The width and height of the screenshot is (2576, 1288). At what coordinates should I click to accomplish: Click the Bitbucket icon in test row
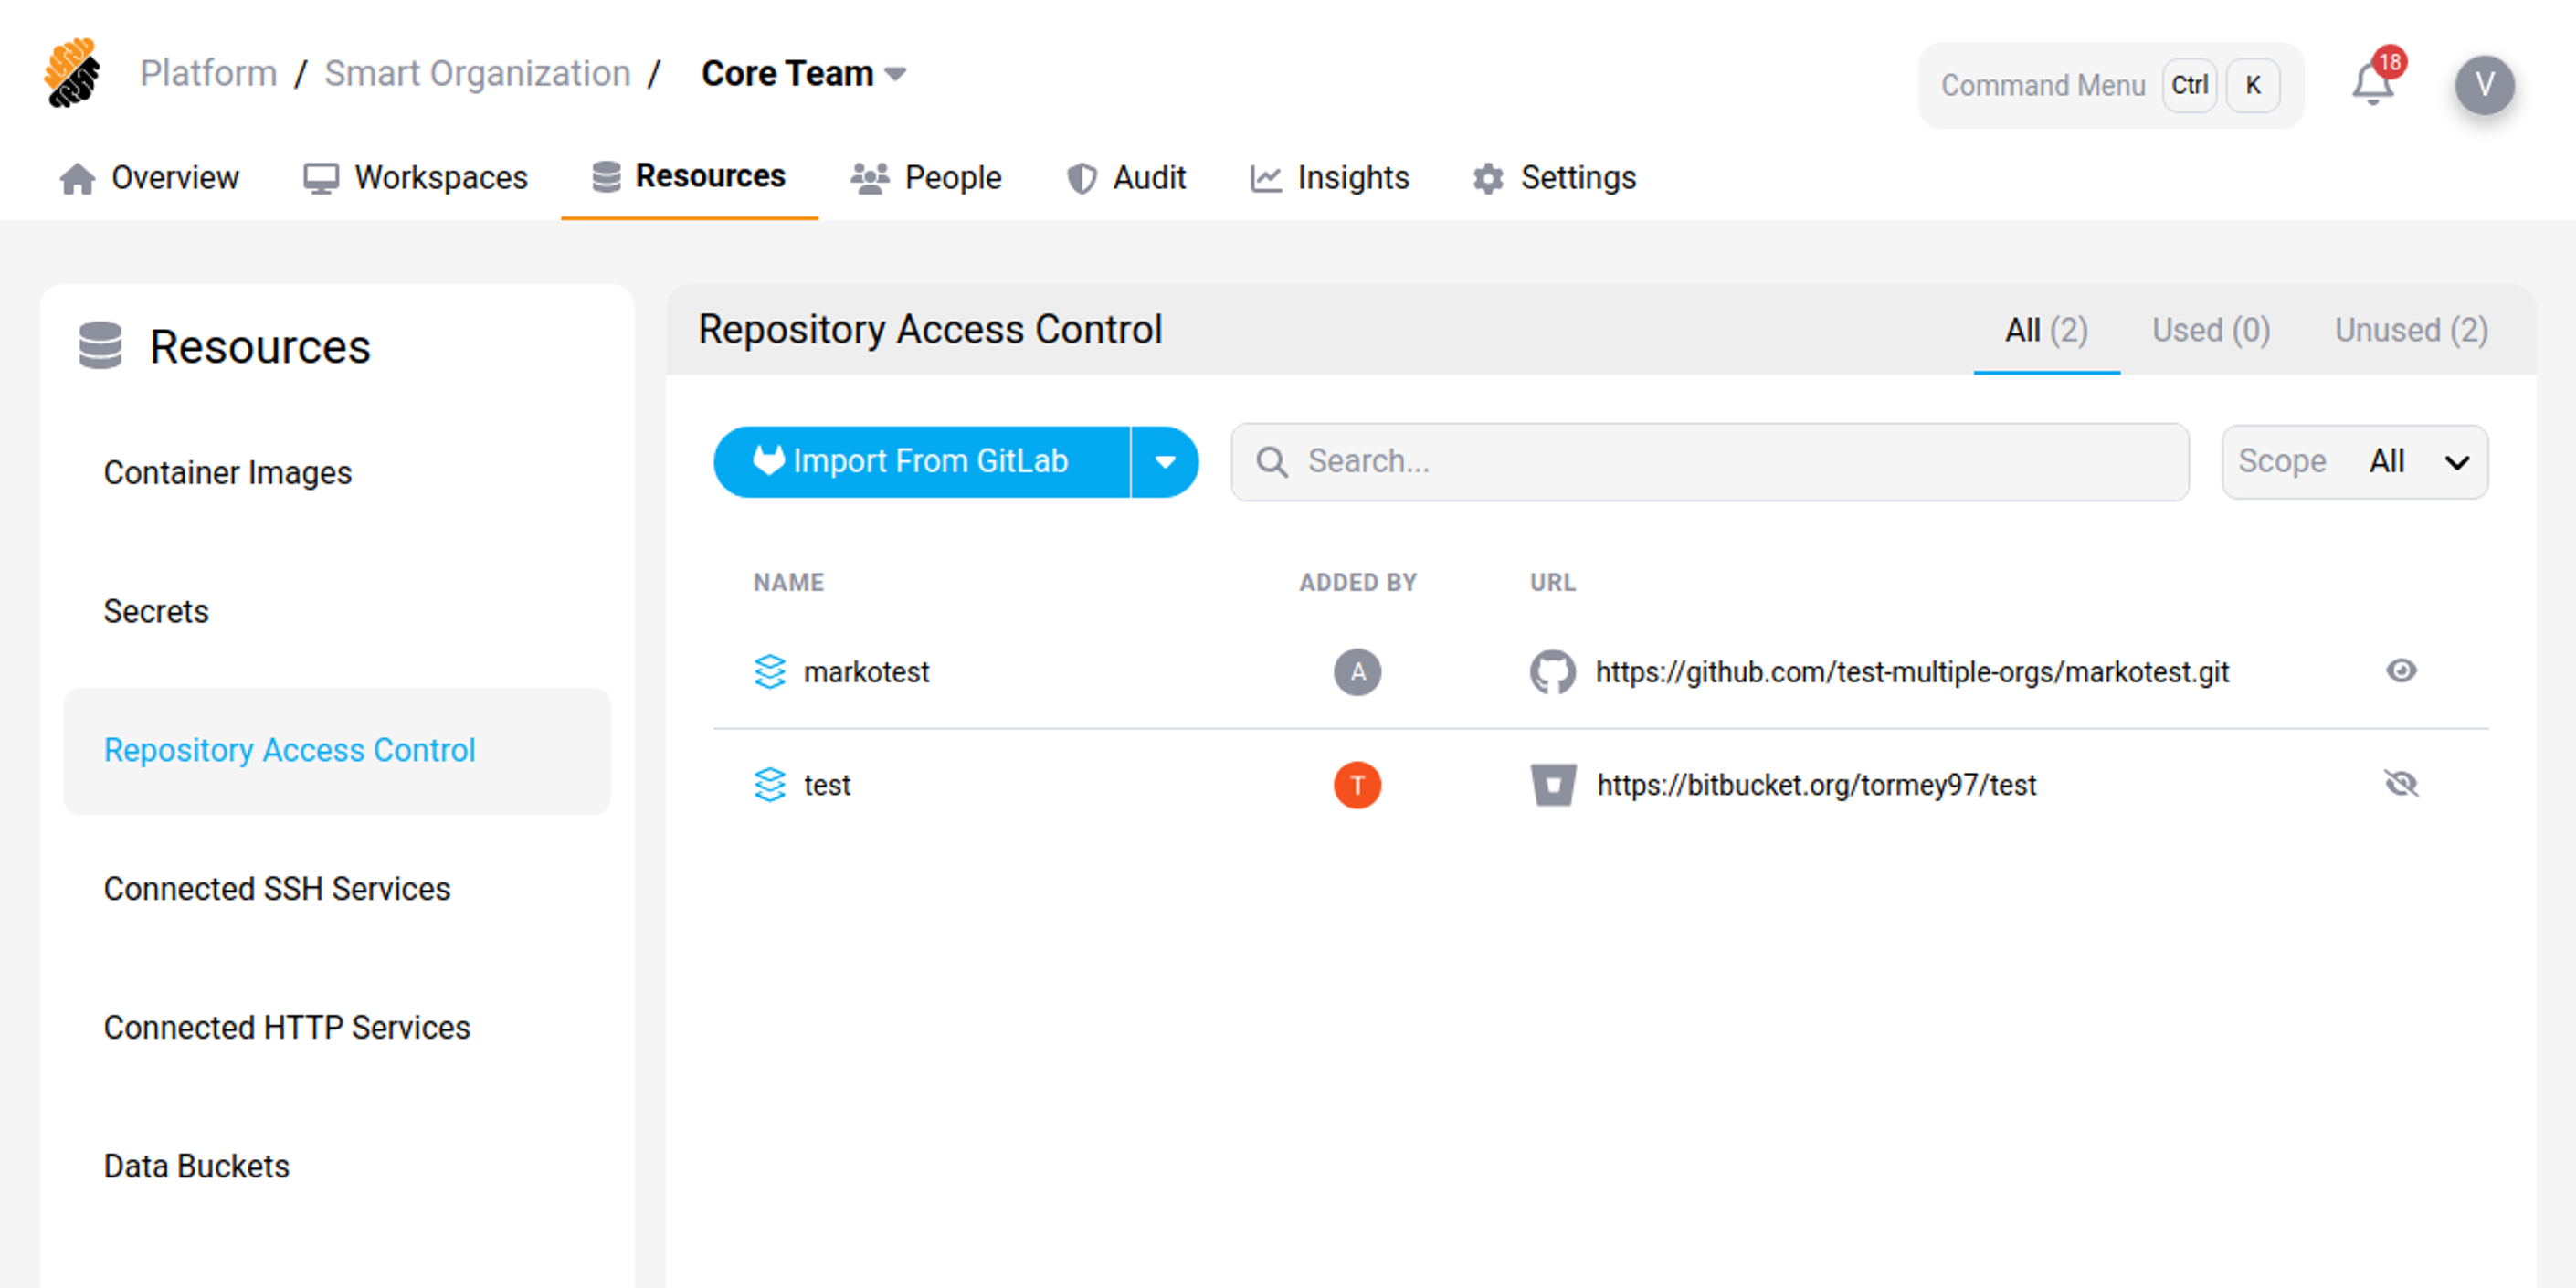tap(1553, 785)
